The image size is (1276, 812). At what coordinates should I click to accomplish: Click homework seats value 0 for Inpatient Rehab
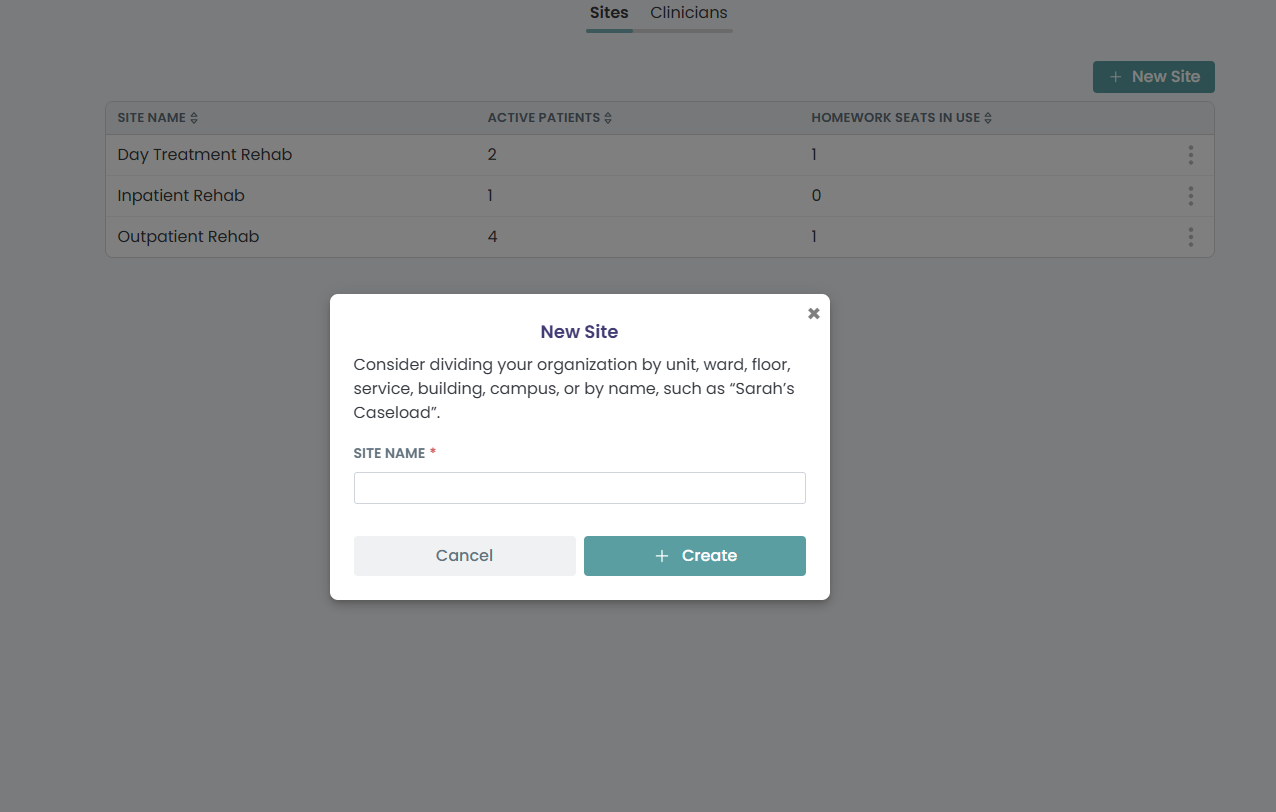point(816,196)
